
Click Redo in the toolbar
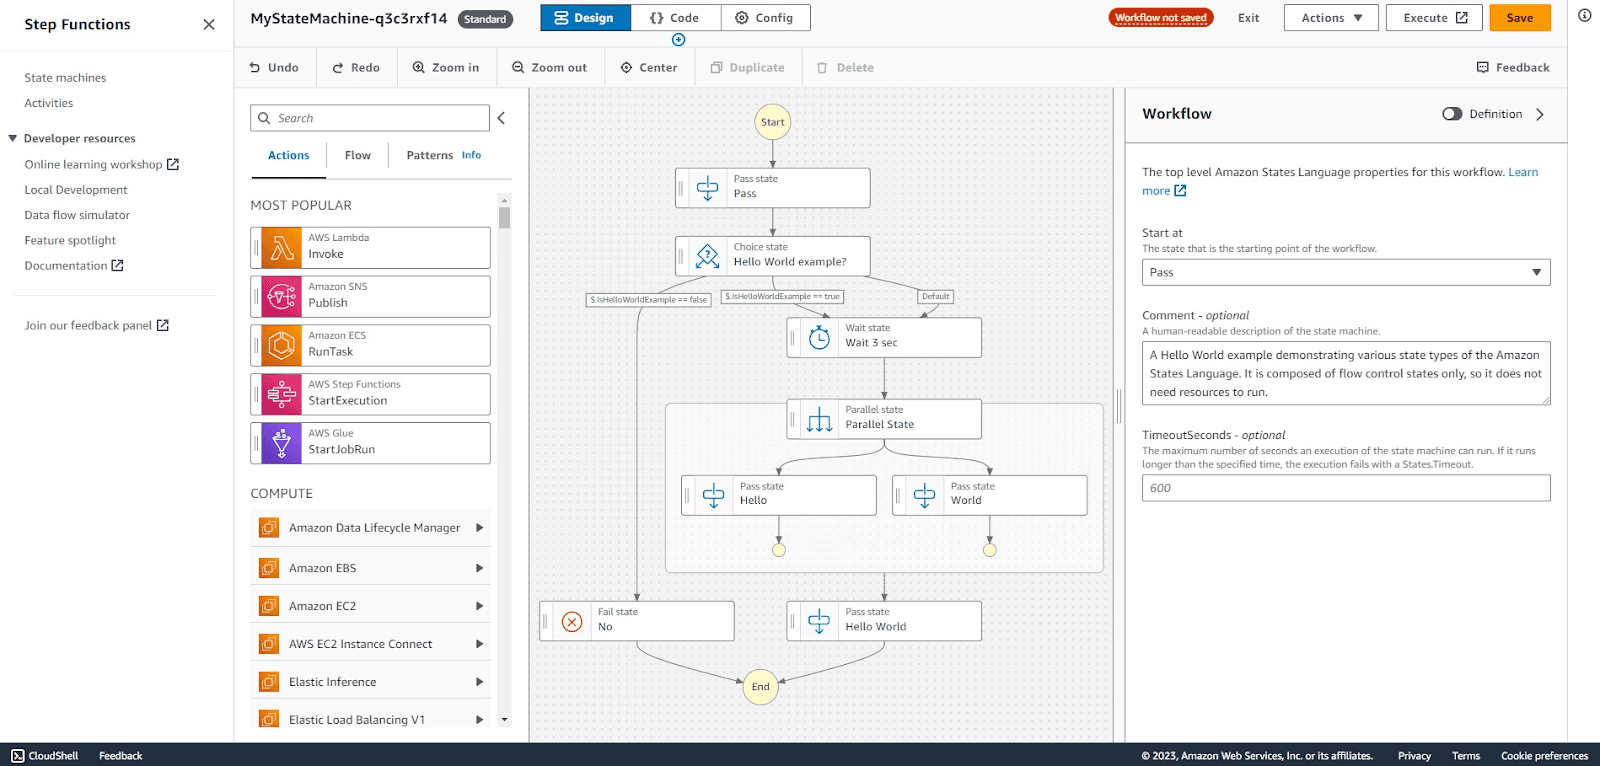(356, 67)
